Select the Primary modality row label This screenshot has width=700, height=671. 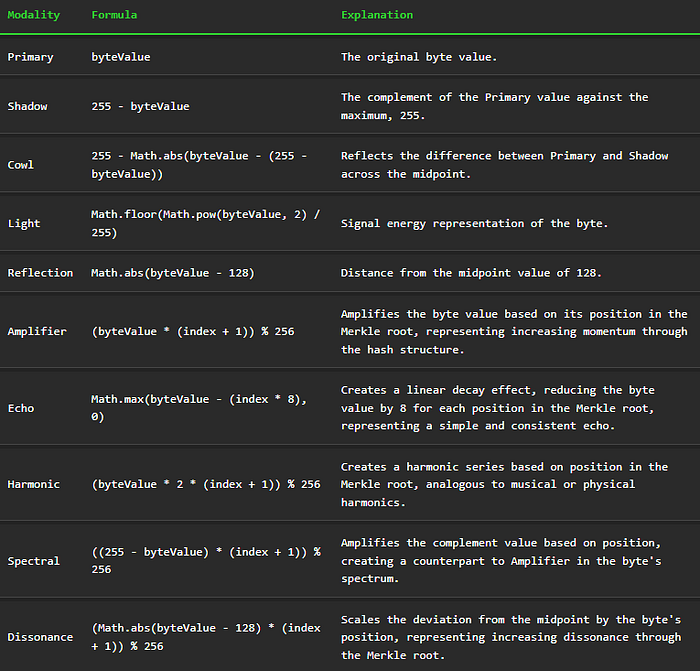click(x=30, y=57)
